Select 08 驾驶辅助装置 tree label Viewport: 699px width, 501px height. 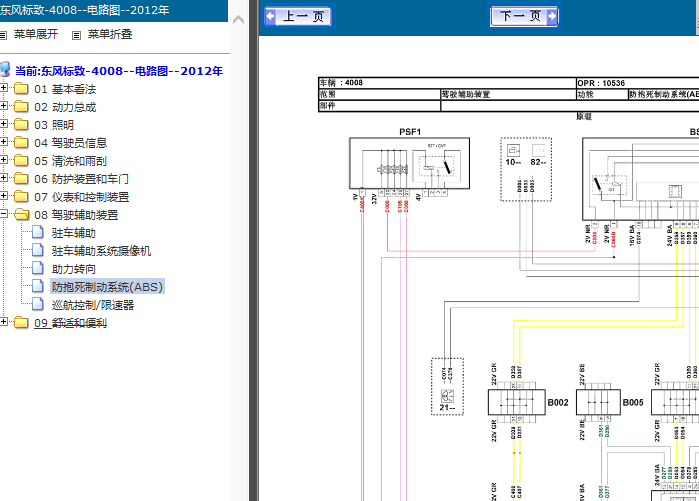click(76, 215)
